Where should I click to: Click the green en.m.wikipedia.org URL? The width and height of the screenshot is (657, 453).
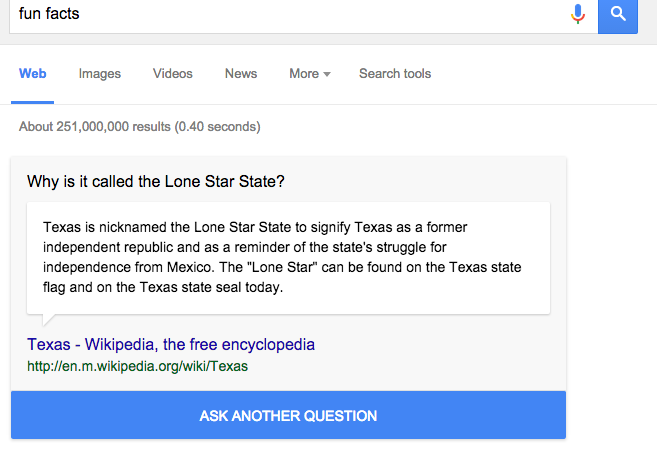click(137, 366)
